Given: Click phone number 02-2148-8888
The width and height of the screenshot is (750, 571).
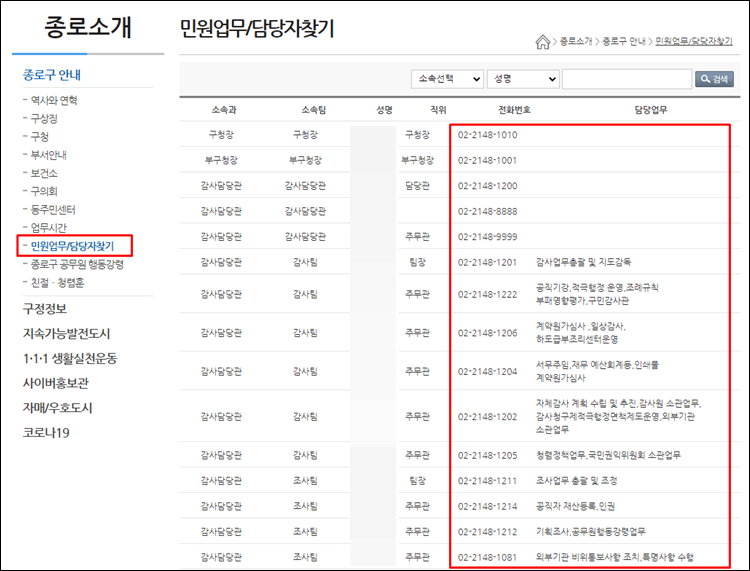Looking at the screenshot, I should click(487, 211).
